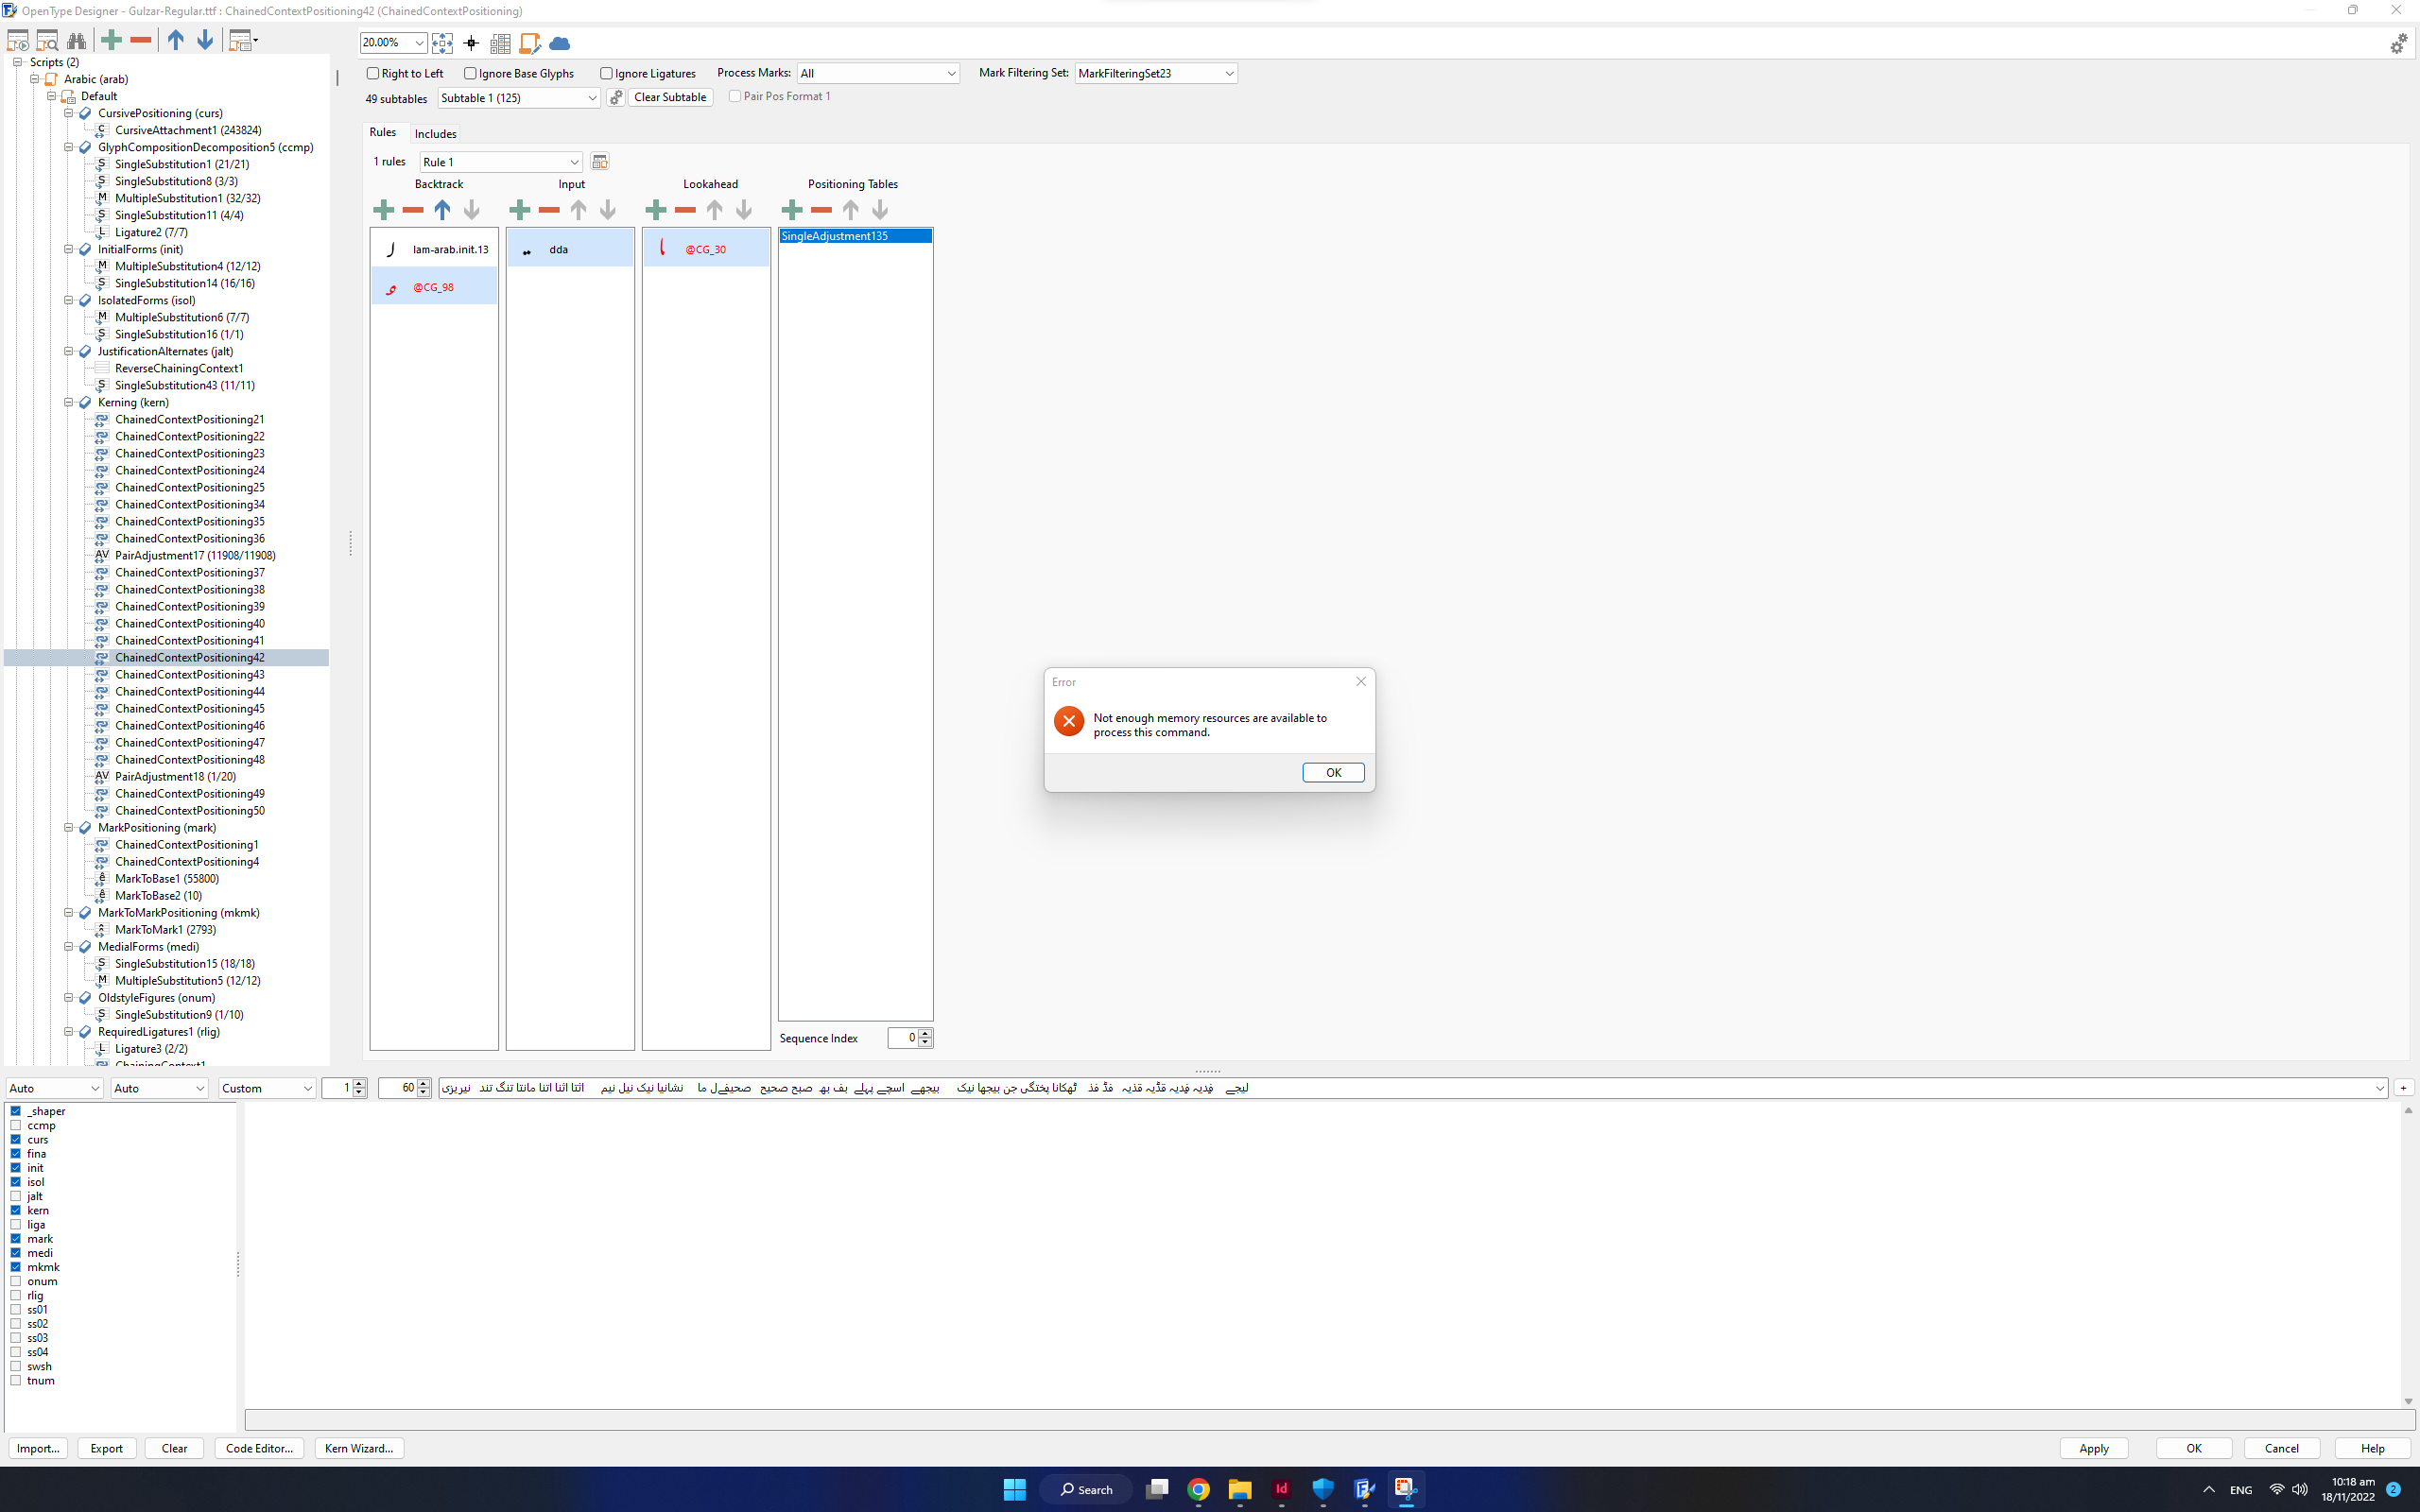
Task: Select CursiveAttachment1 (243824) in tree
Action: pyautogui.click(x=188, y=130)
